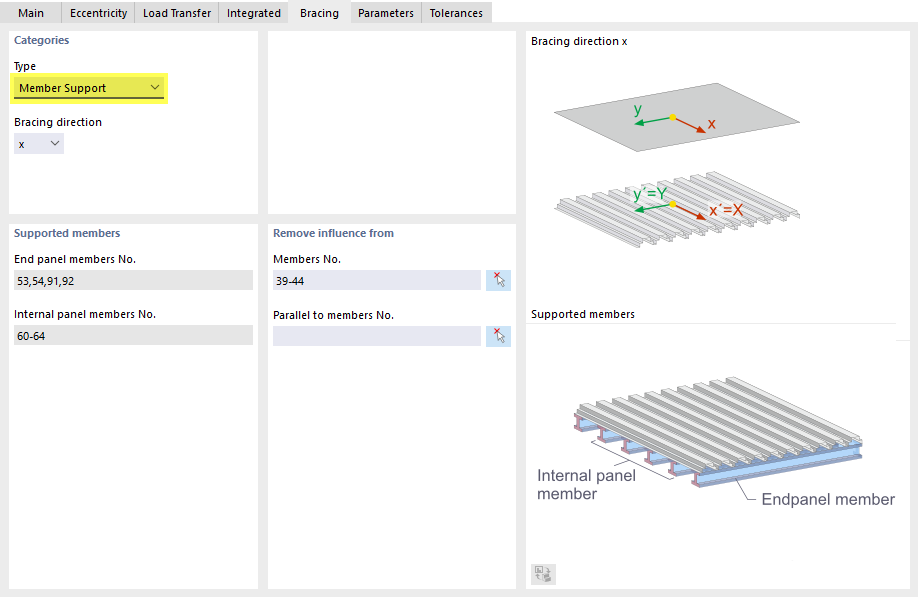The height and width of the screenshot is (597, 918).
Task: Click the Remove influence Members No. field with 39-44
Action: click(x=376, y=280)
